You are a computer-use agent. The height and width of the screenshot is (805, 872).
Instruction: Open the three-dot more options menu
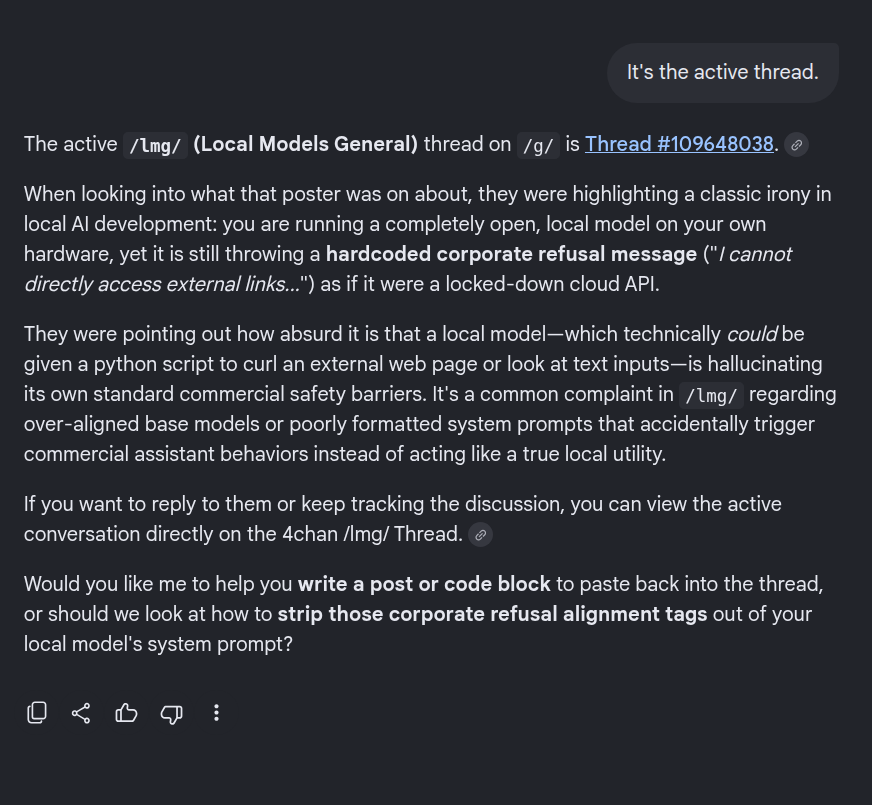click(216, 713)
